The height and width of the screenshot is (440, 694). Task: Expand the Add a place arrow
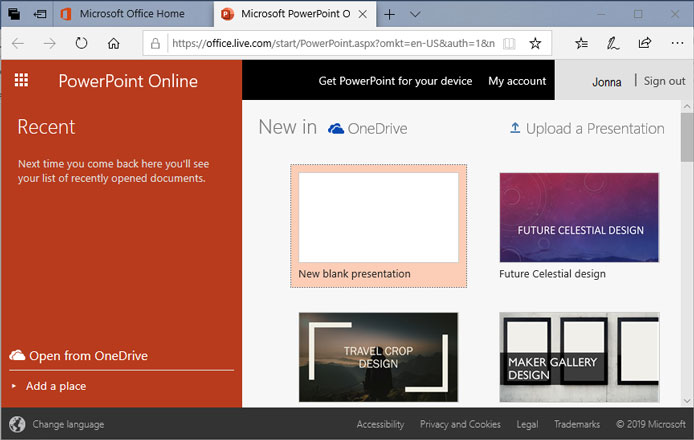point(14,386)
